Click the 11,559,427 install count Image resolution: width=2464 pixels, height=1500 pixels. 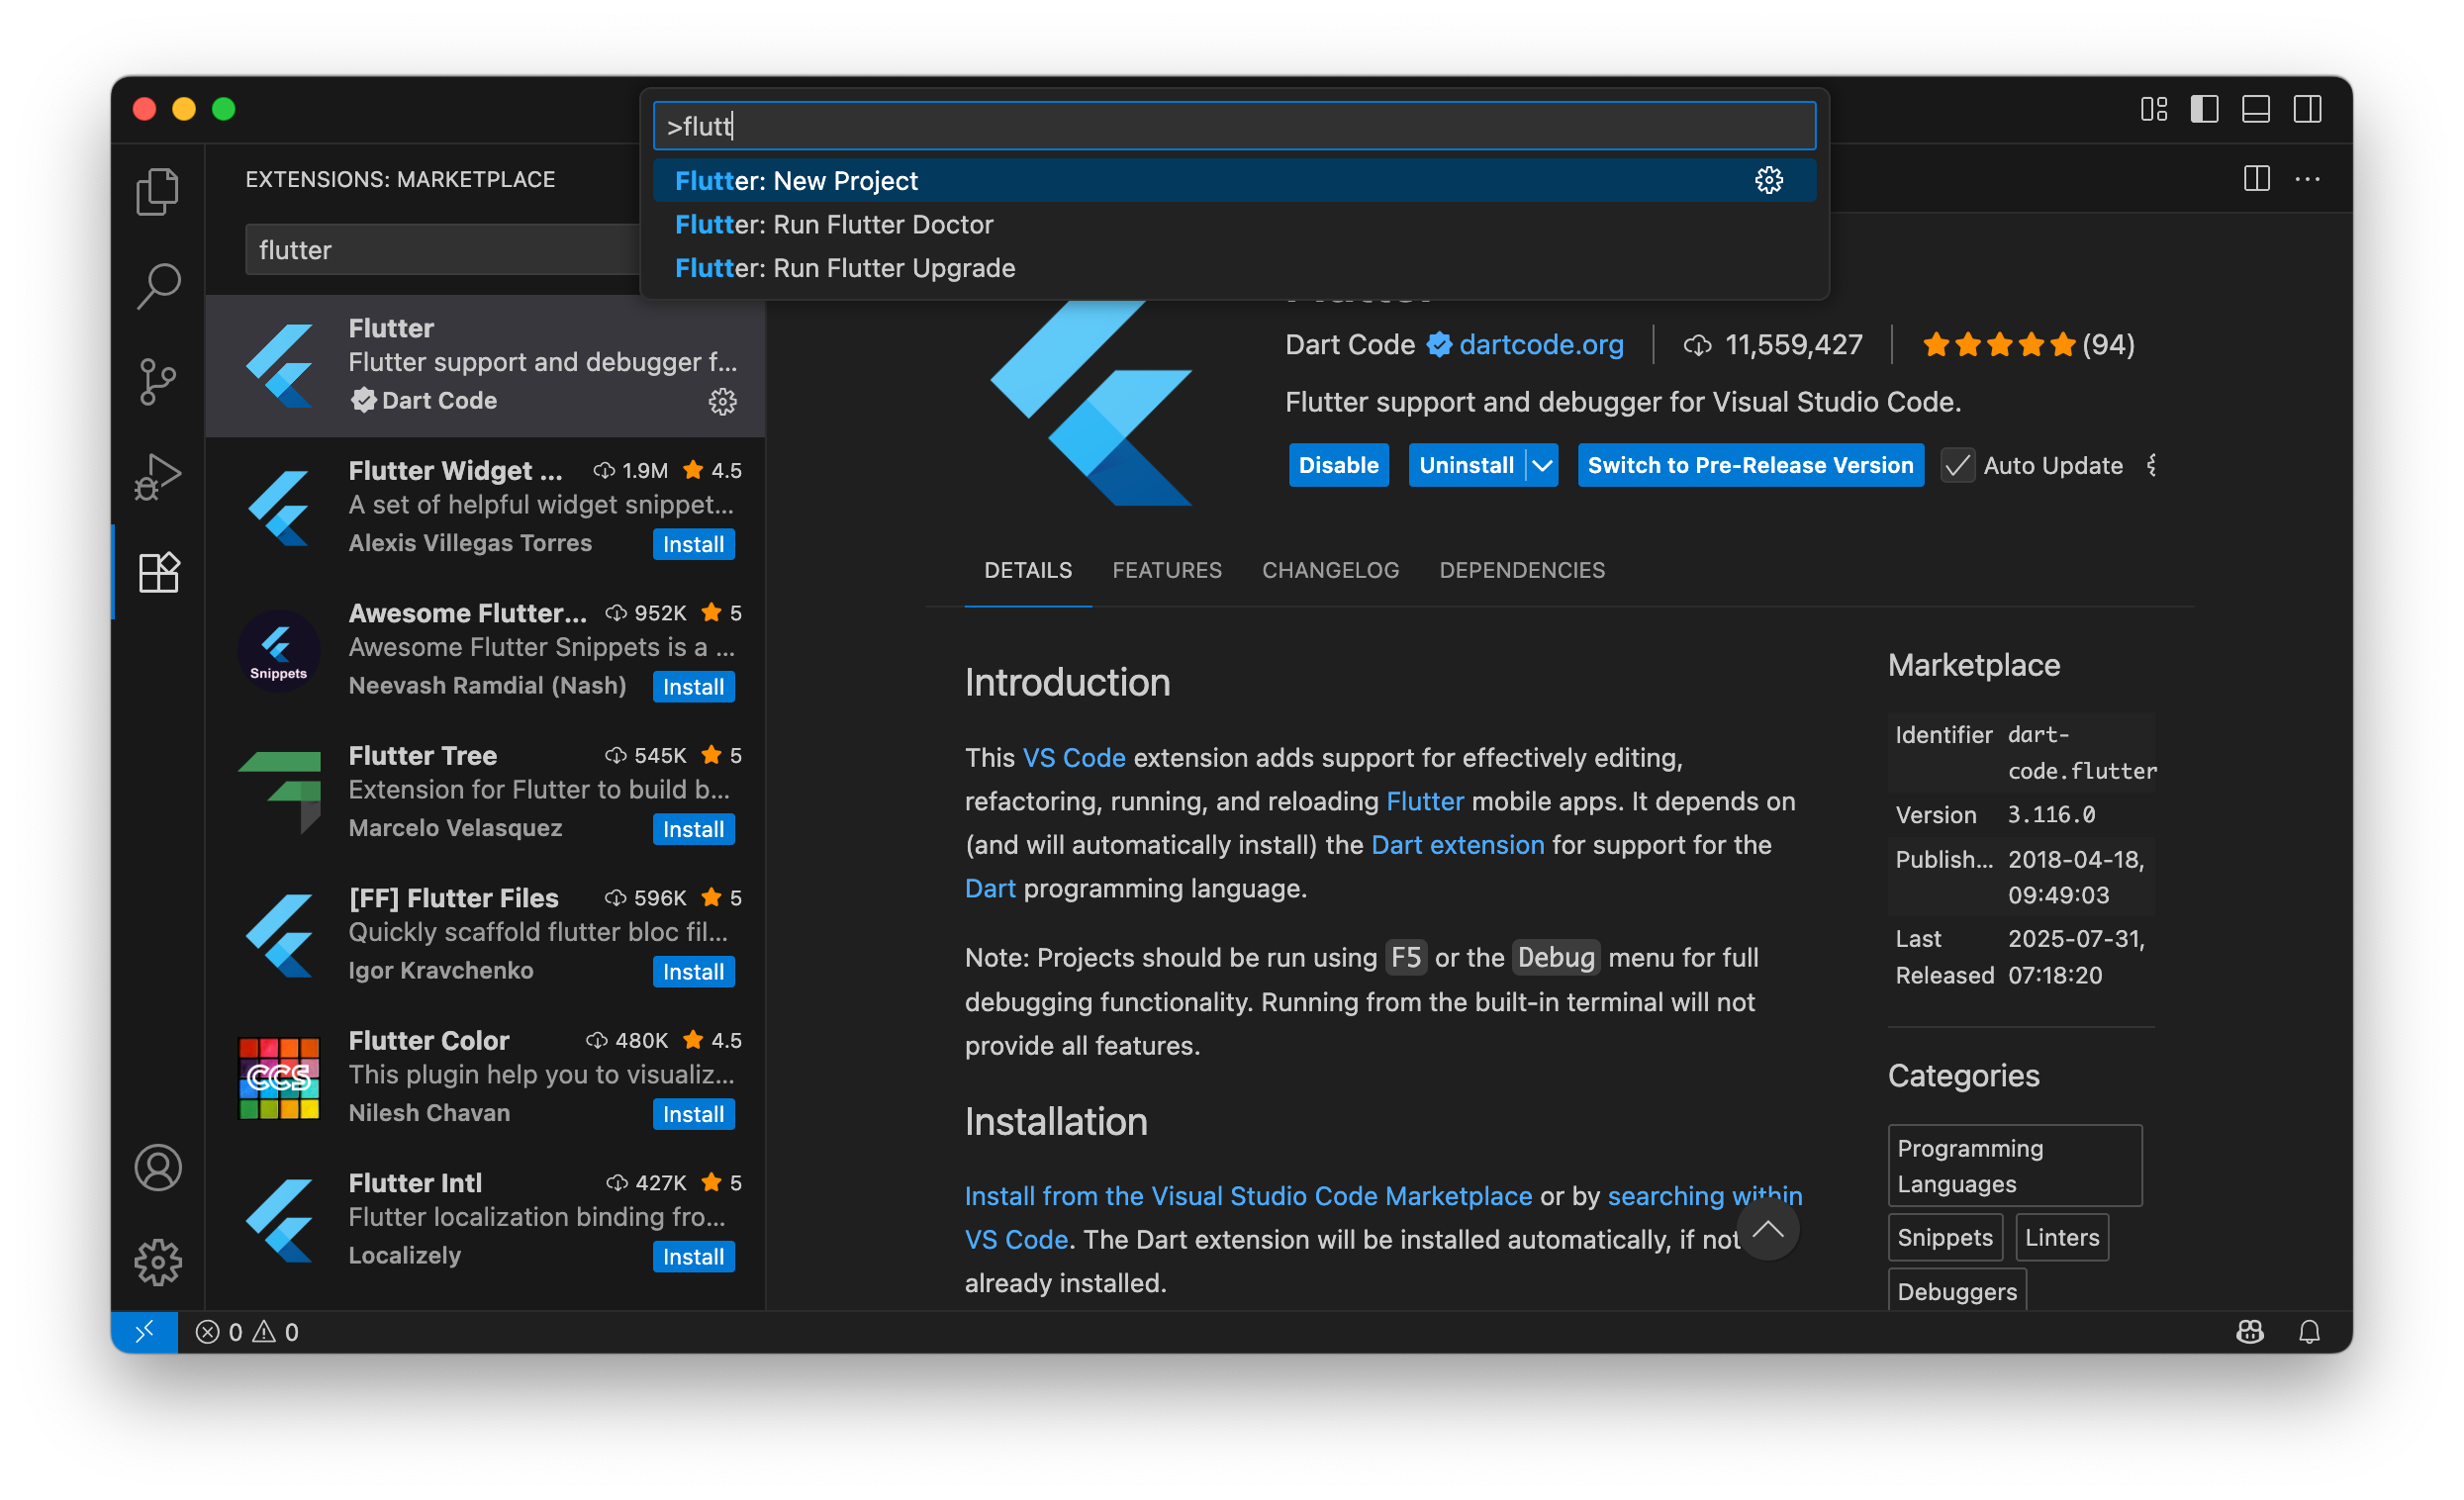click(x=1772, y=345)
